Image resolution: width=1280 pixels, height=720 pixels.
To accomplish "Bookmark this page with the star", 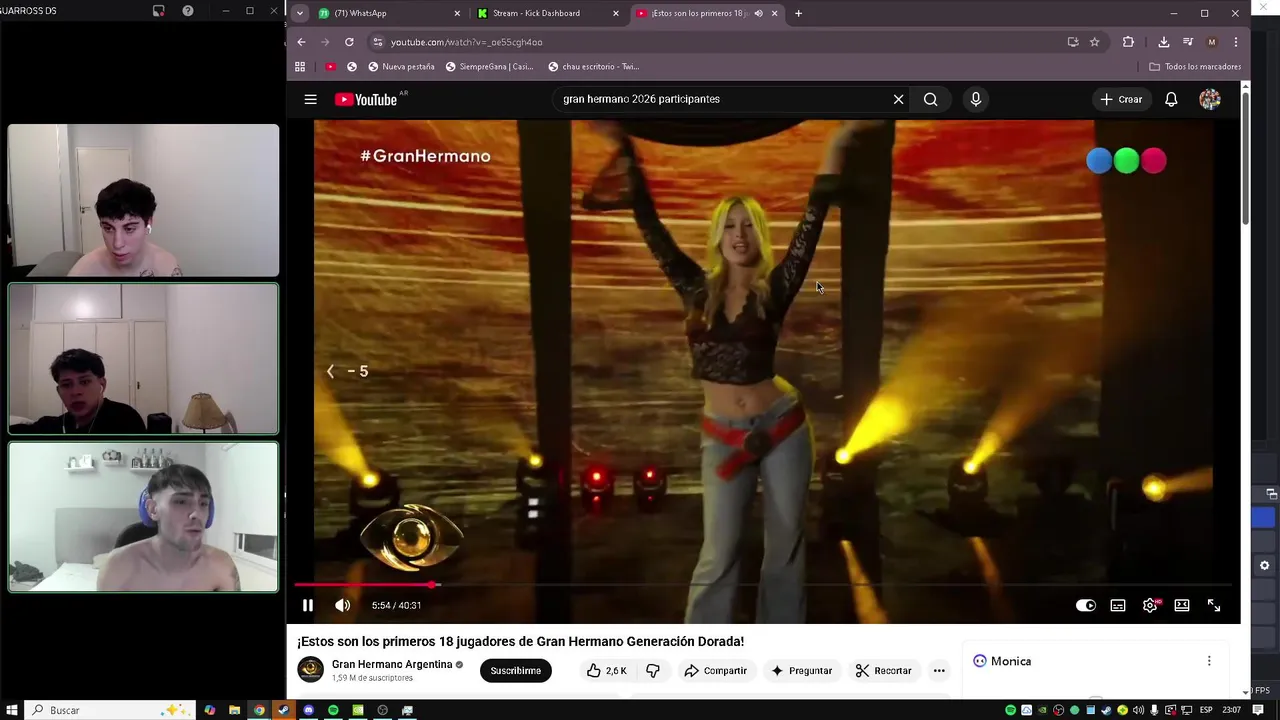I will coord(1095,42).
